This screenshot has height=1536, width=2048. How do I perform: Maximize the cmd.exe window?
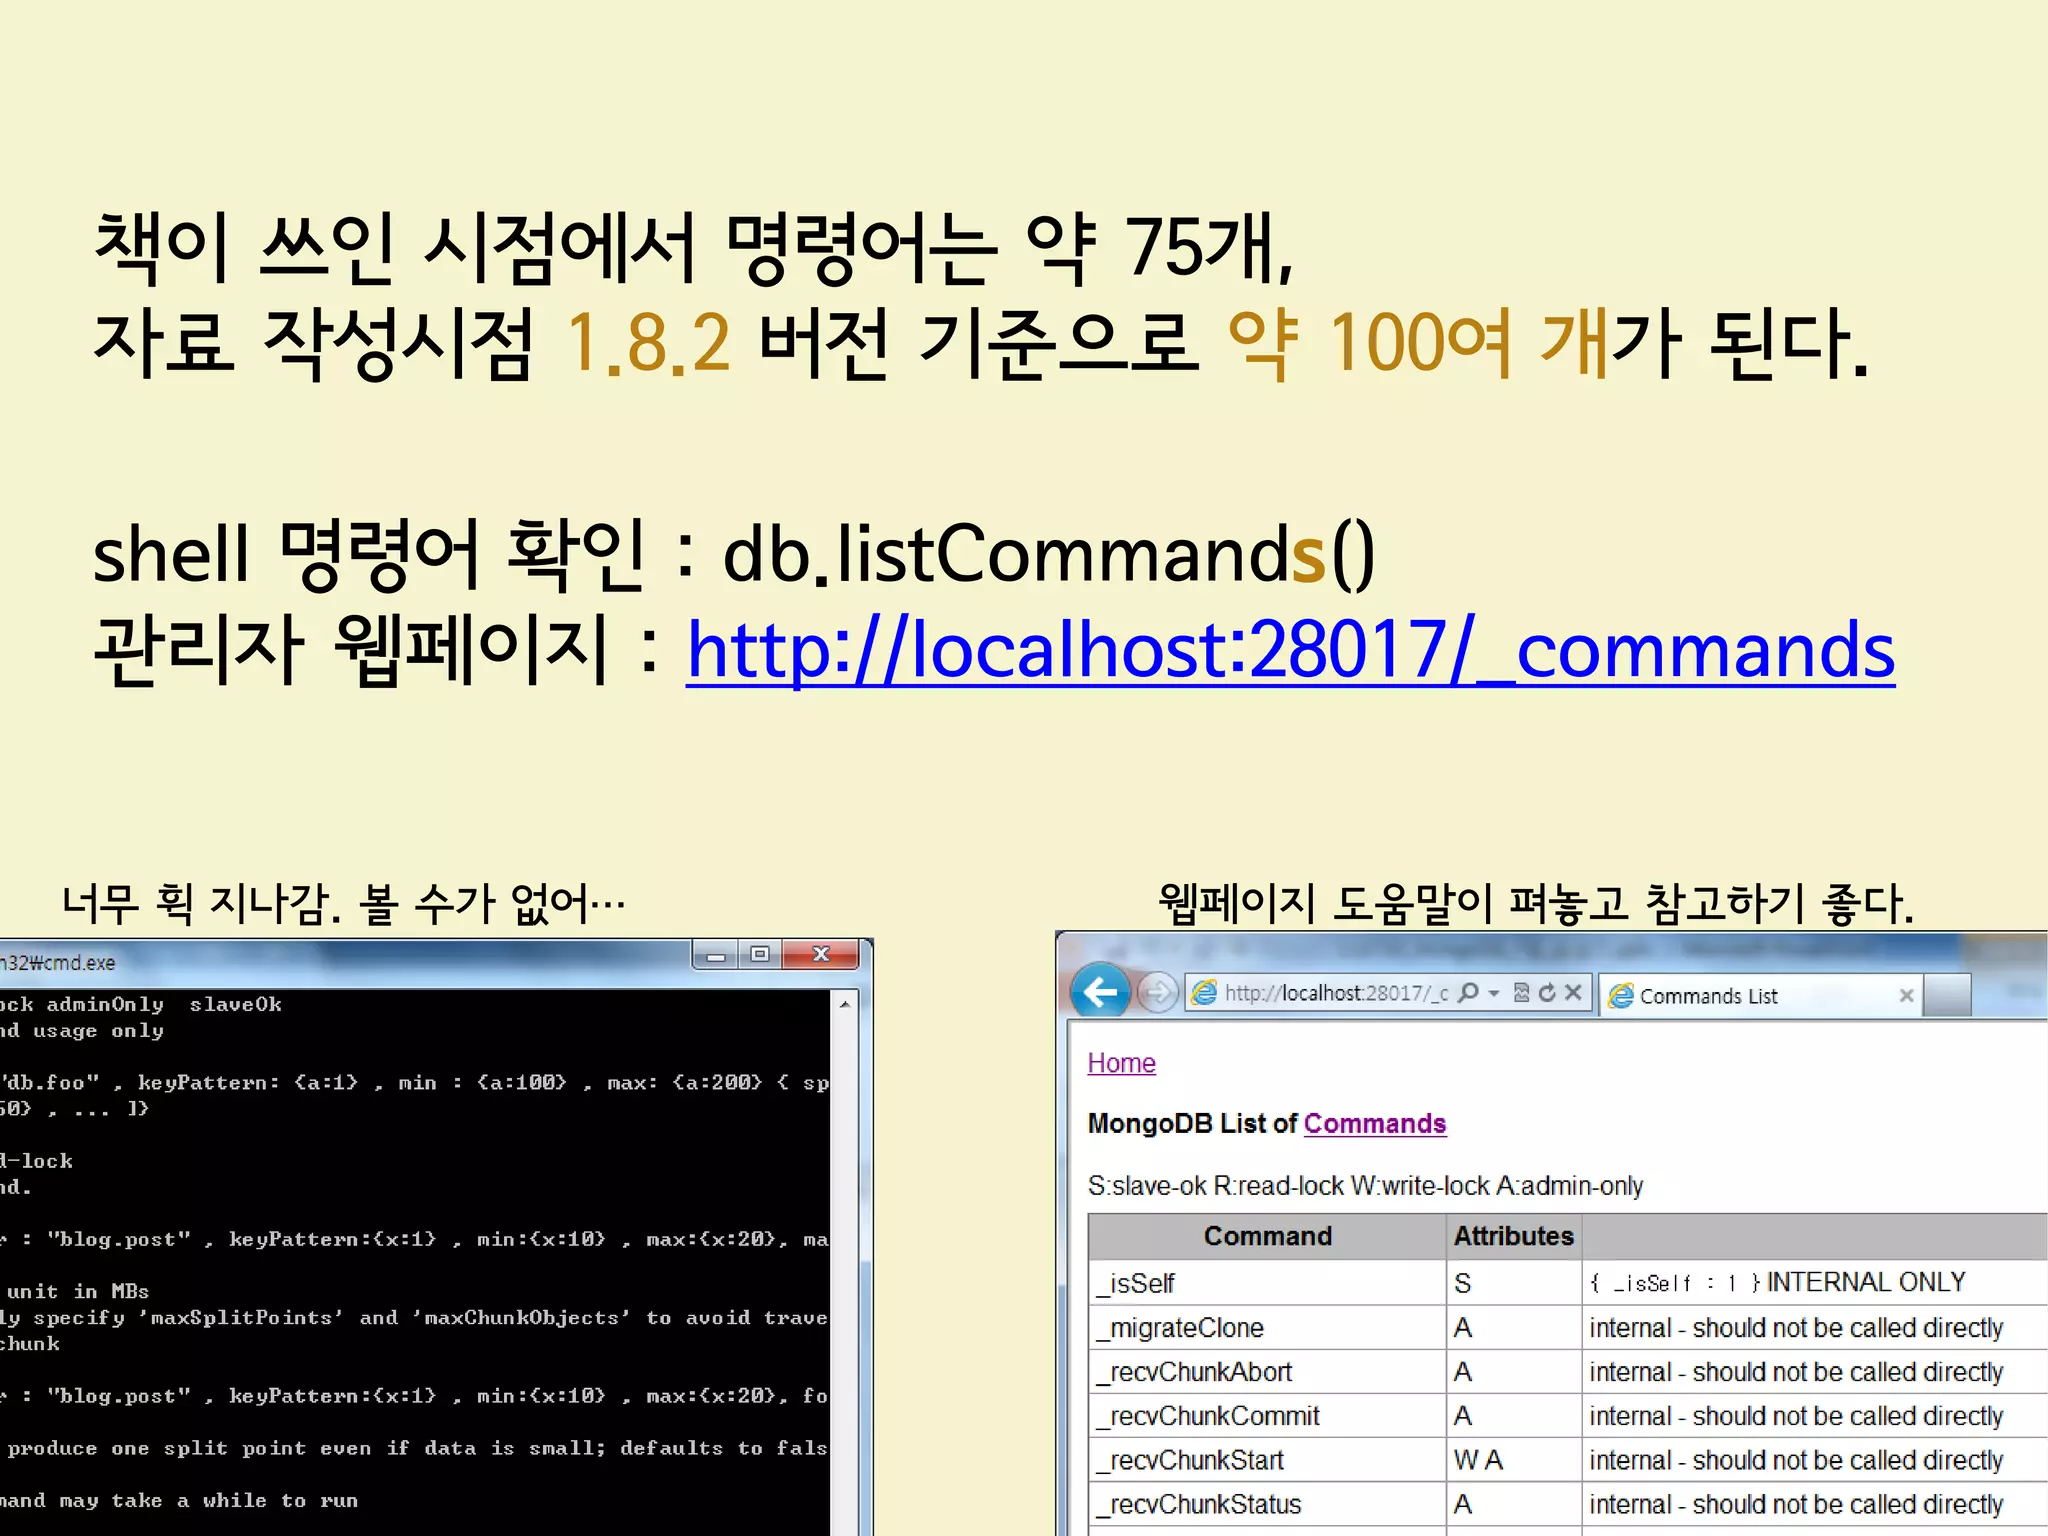click(760, 955)
